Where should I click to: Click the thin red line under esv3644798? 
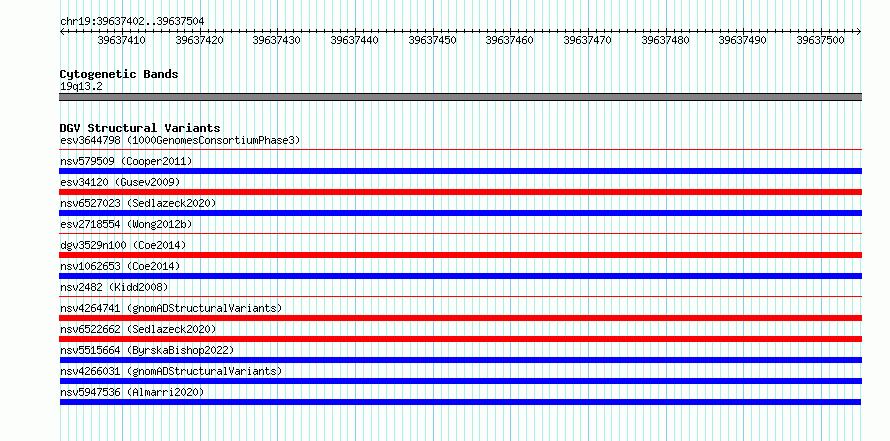coord(460,150)
